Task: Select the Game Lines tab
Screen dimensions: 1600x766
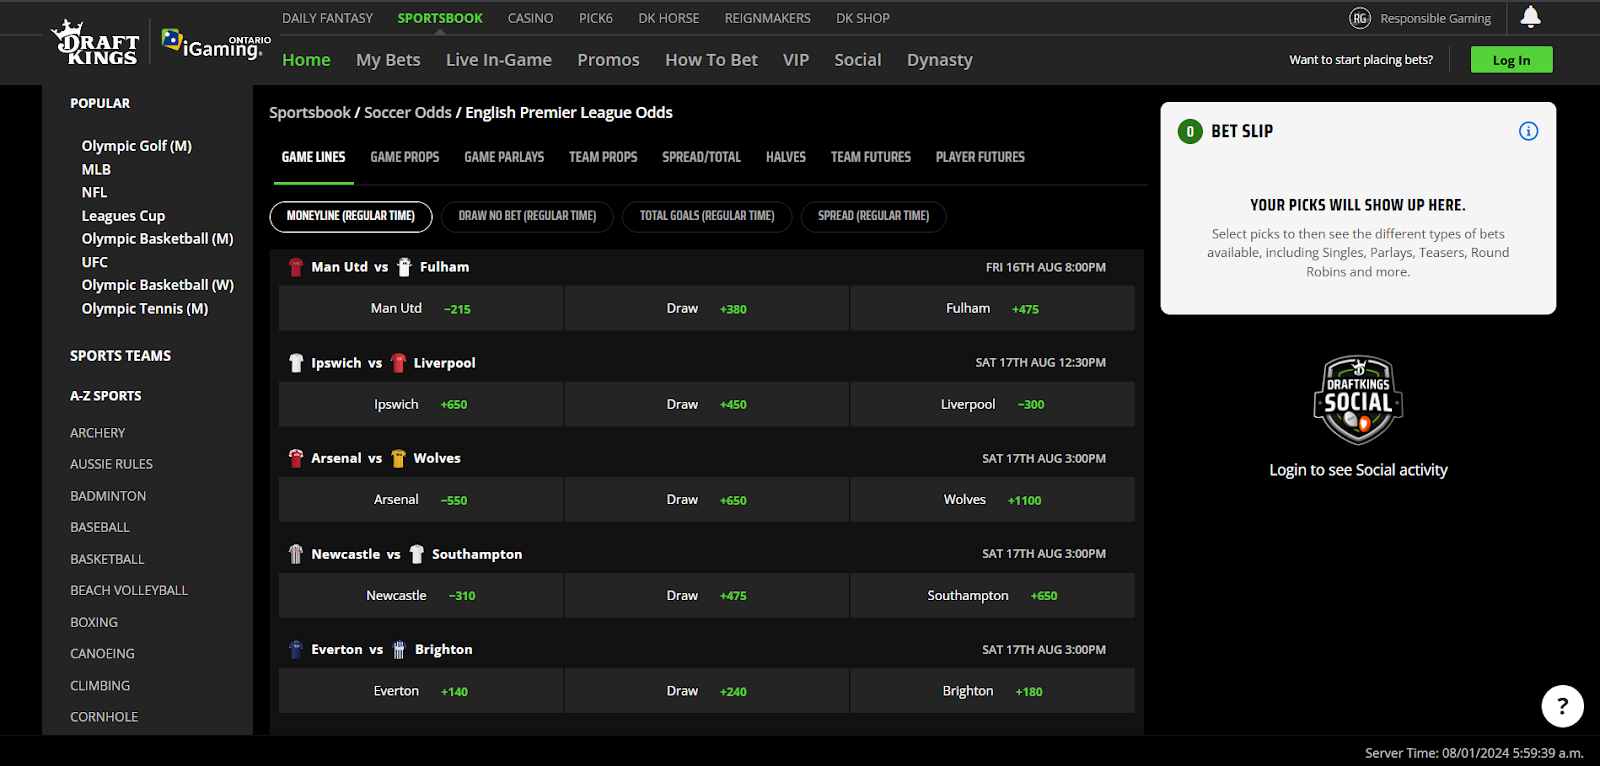Action: tap(314, 157)
